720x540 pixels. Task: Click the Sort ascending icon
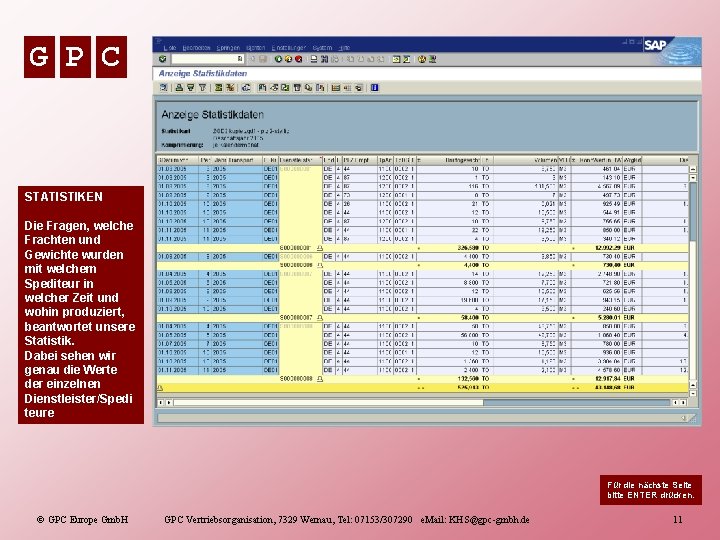point(180,88)
